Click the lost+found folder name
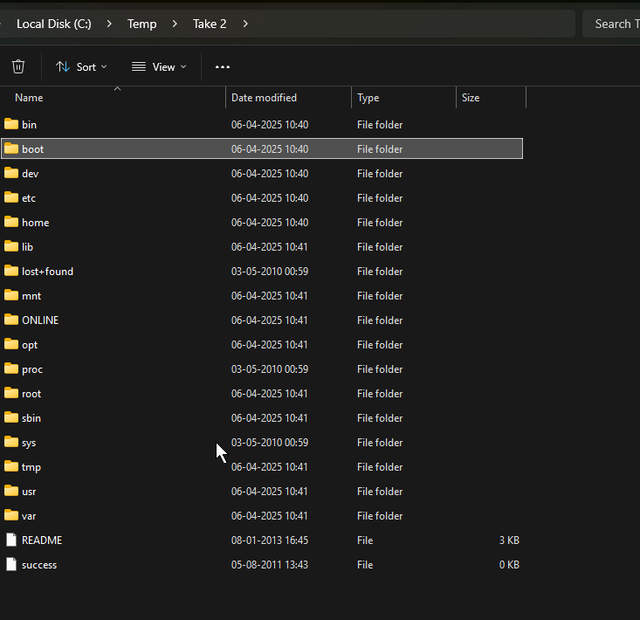The image size is (640, 620). coord(47,271)
